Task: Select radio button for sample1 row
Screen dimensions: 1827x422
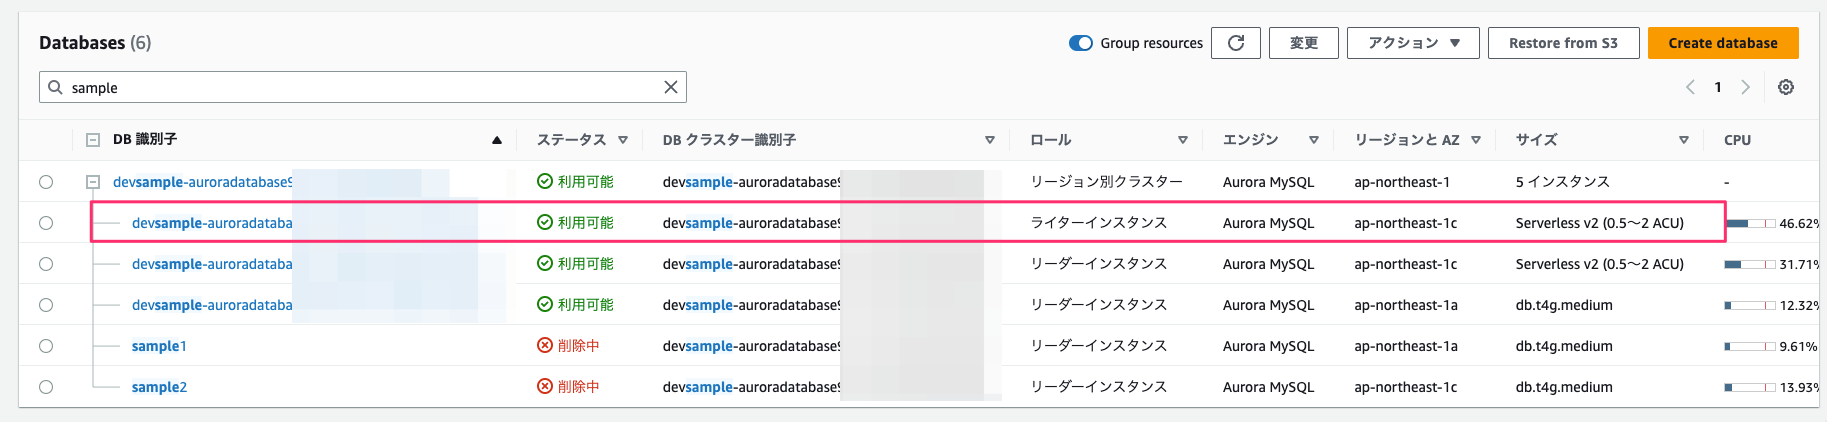Action: (x=46, y=346)
